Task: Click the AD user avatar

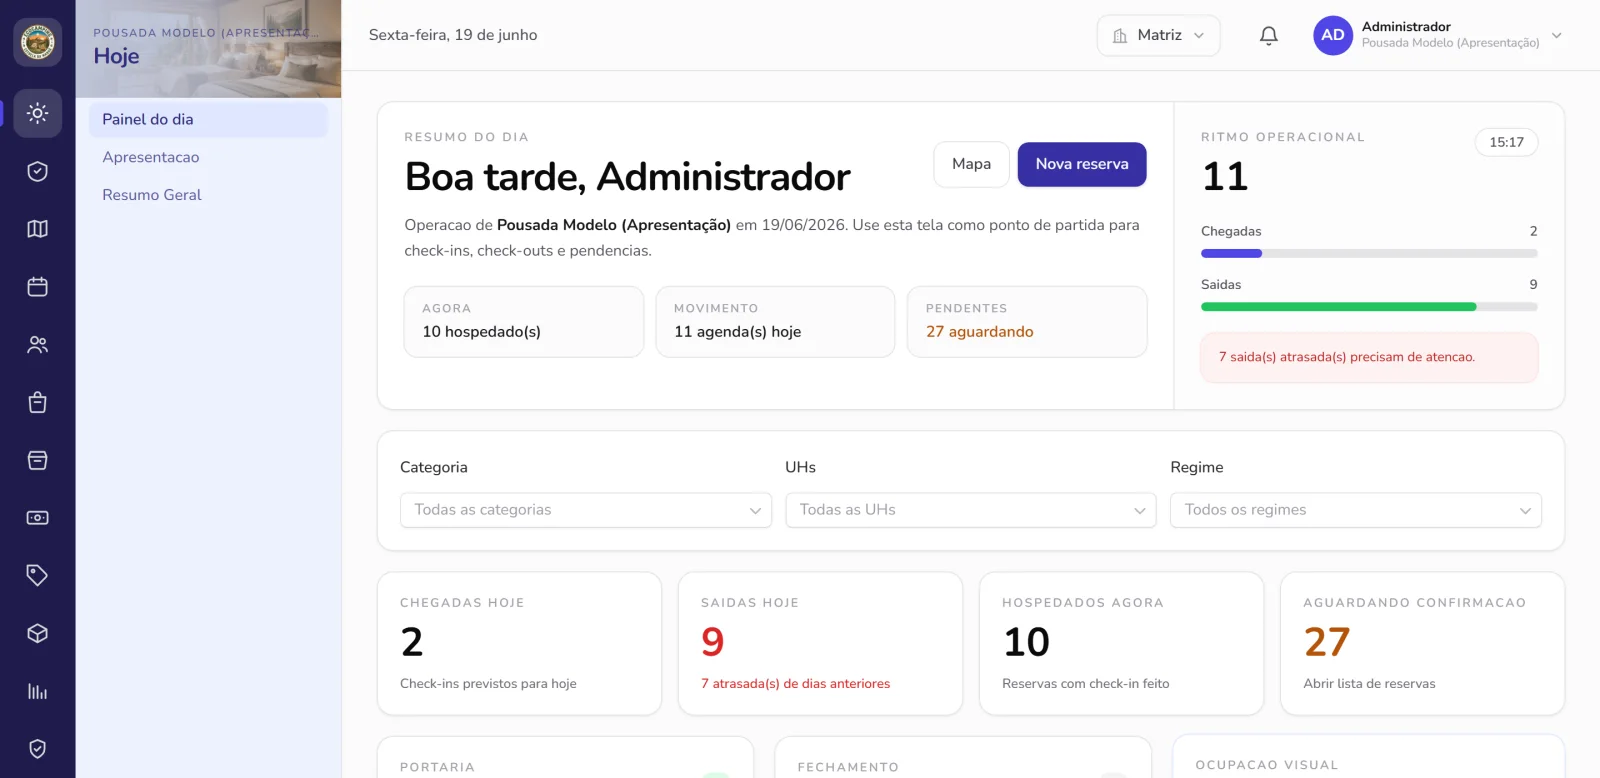Action: [x=1333, y=35]
